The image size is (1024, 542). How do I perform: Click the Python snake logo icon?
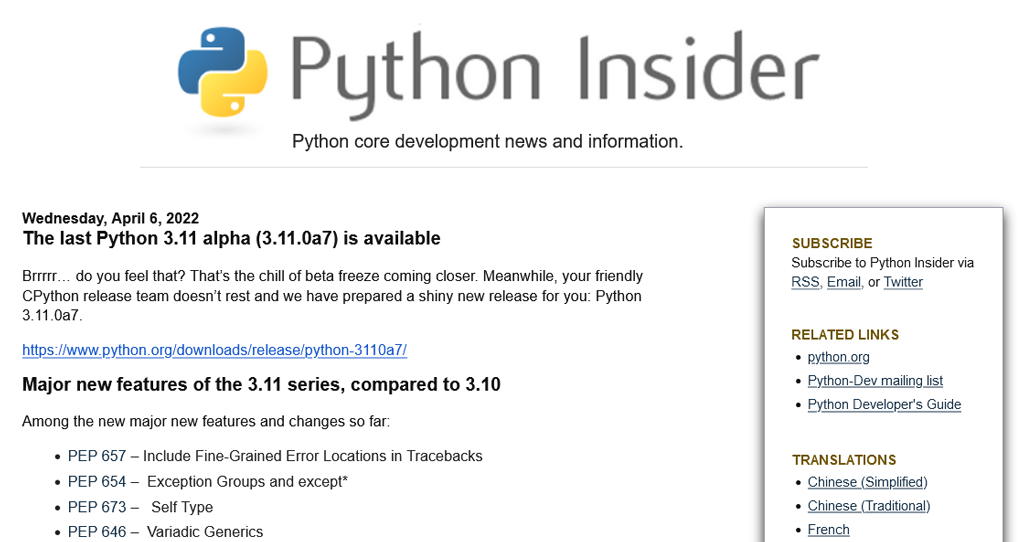click(x=223, y=72)
